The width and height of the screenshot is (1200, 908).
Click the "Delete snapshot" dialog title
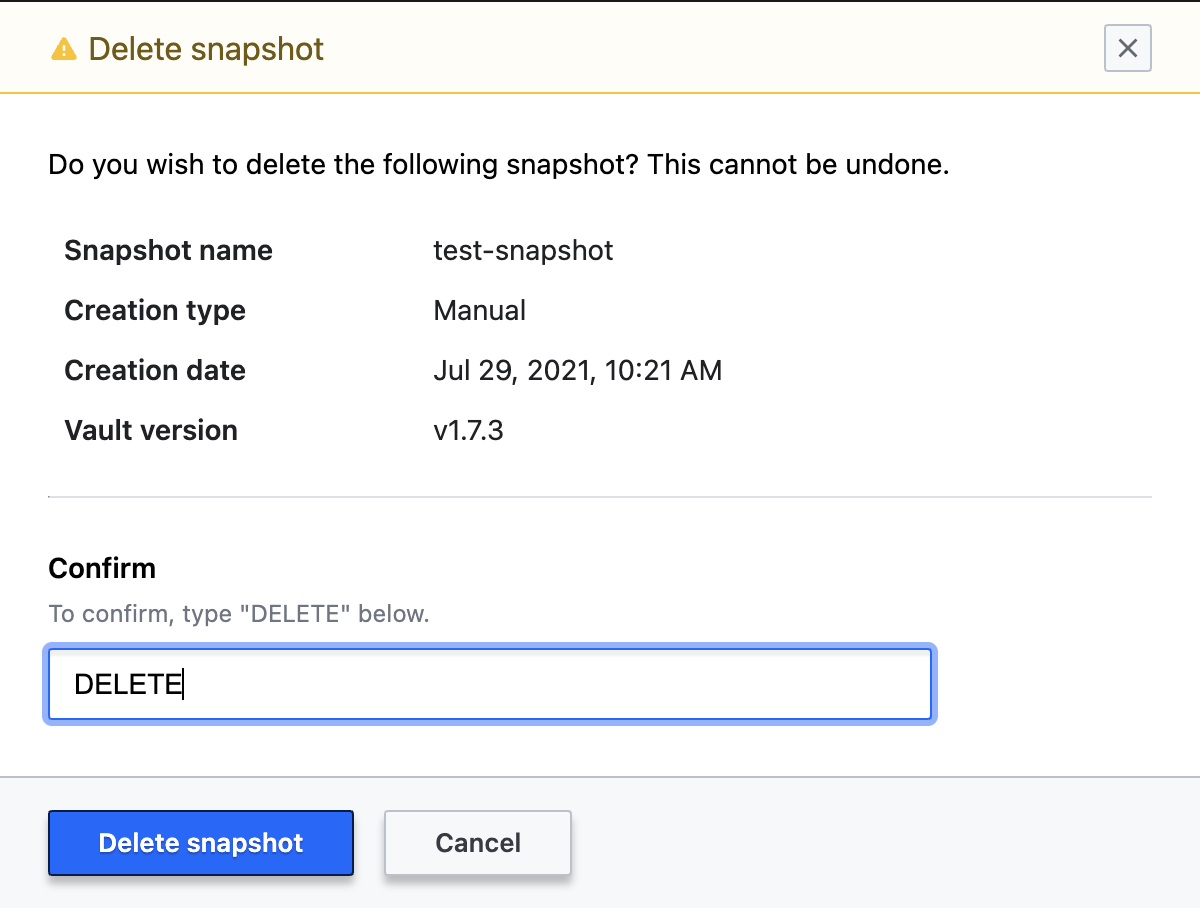point(206,49)
